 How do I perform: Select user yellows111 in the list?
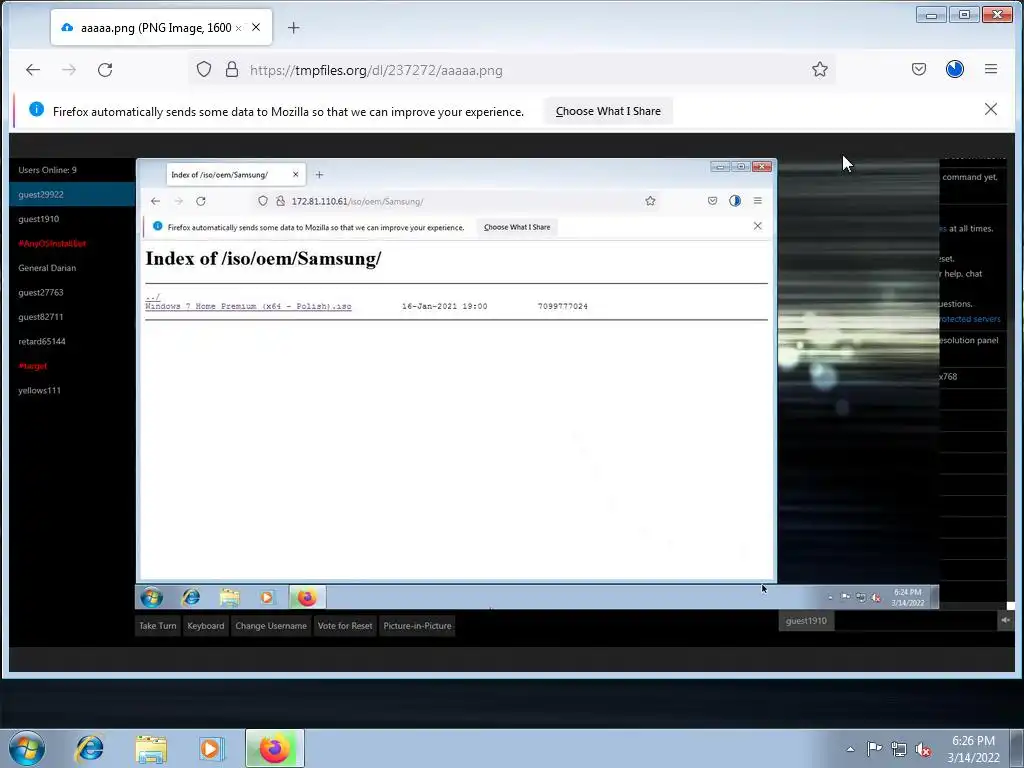click(x=72, y=391)
